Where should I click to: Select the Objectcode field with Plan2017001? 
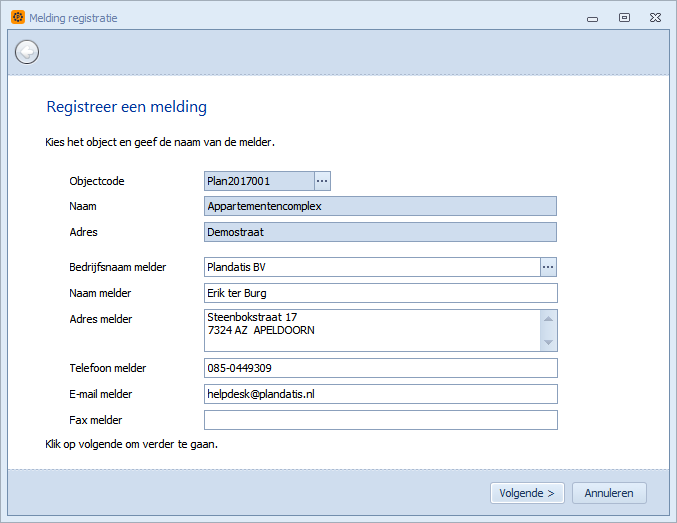click(259, 181)
